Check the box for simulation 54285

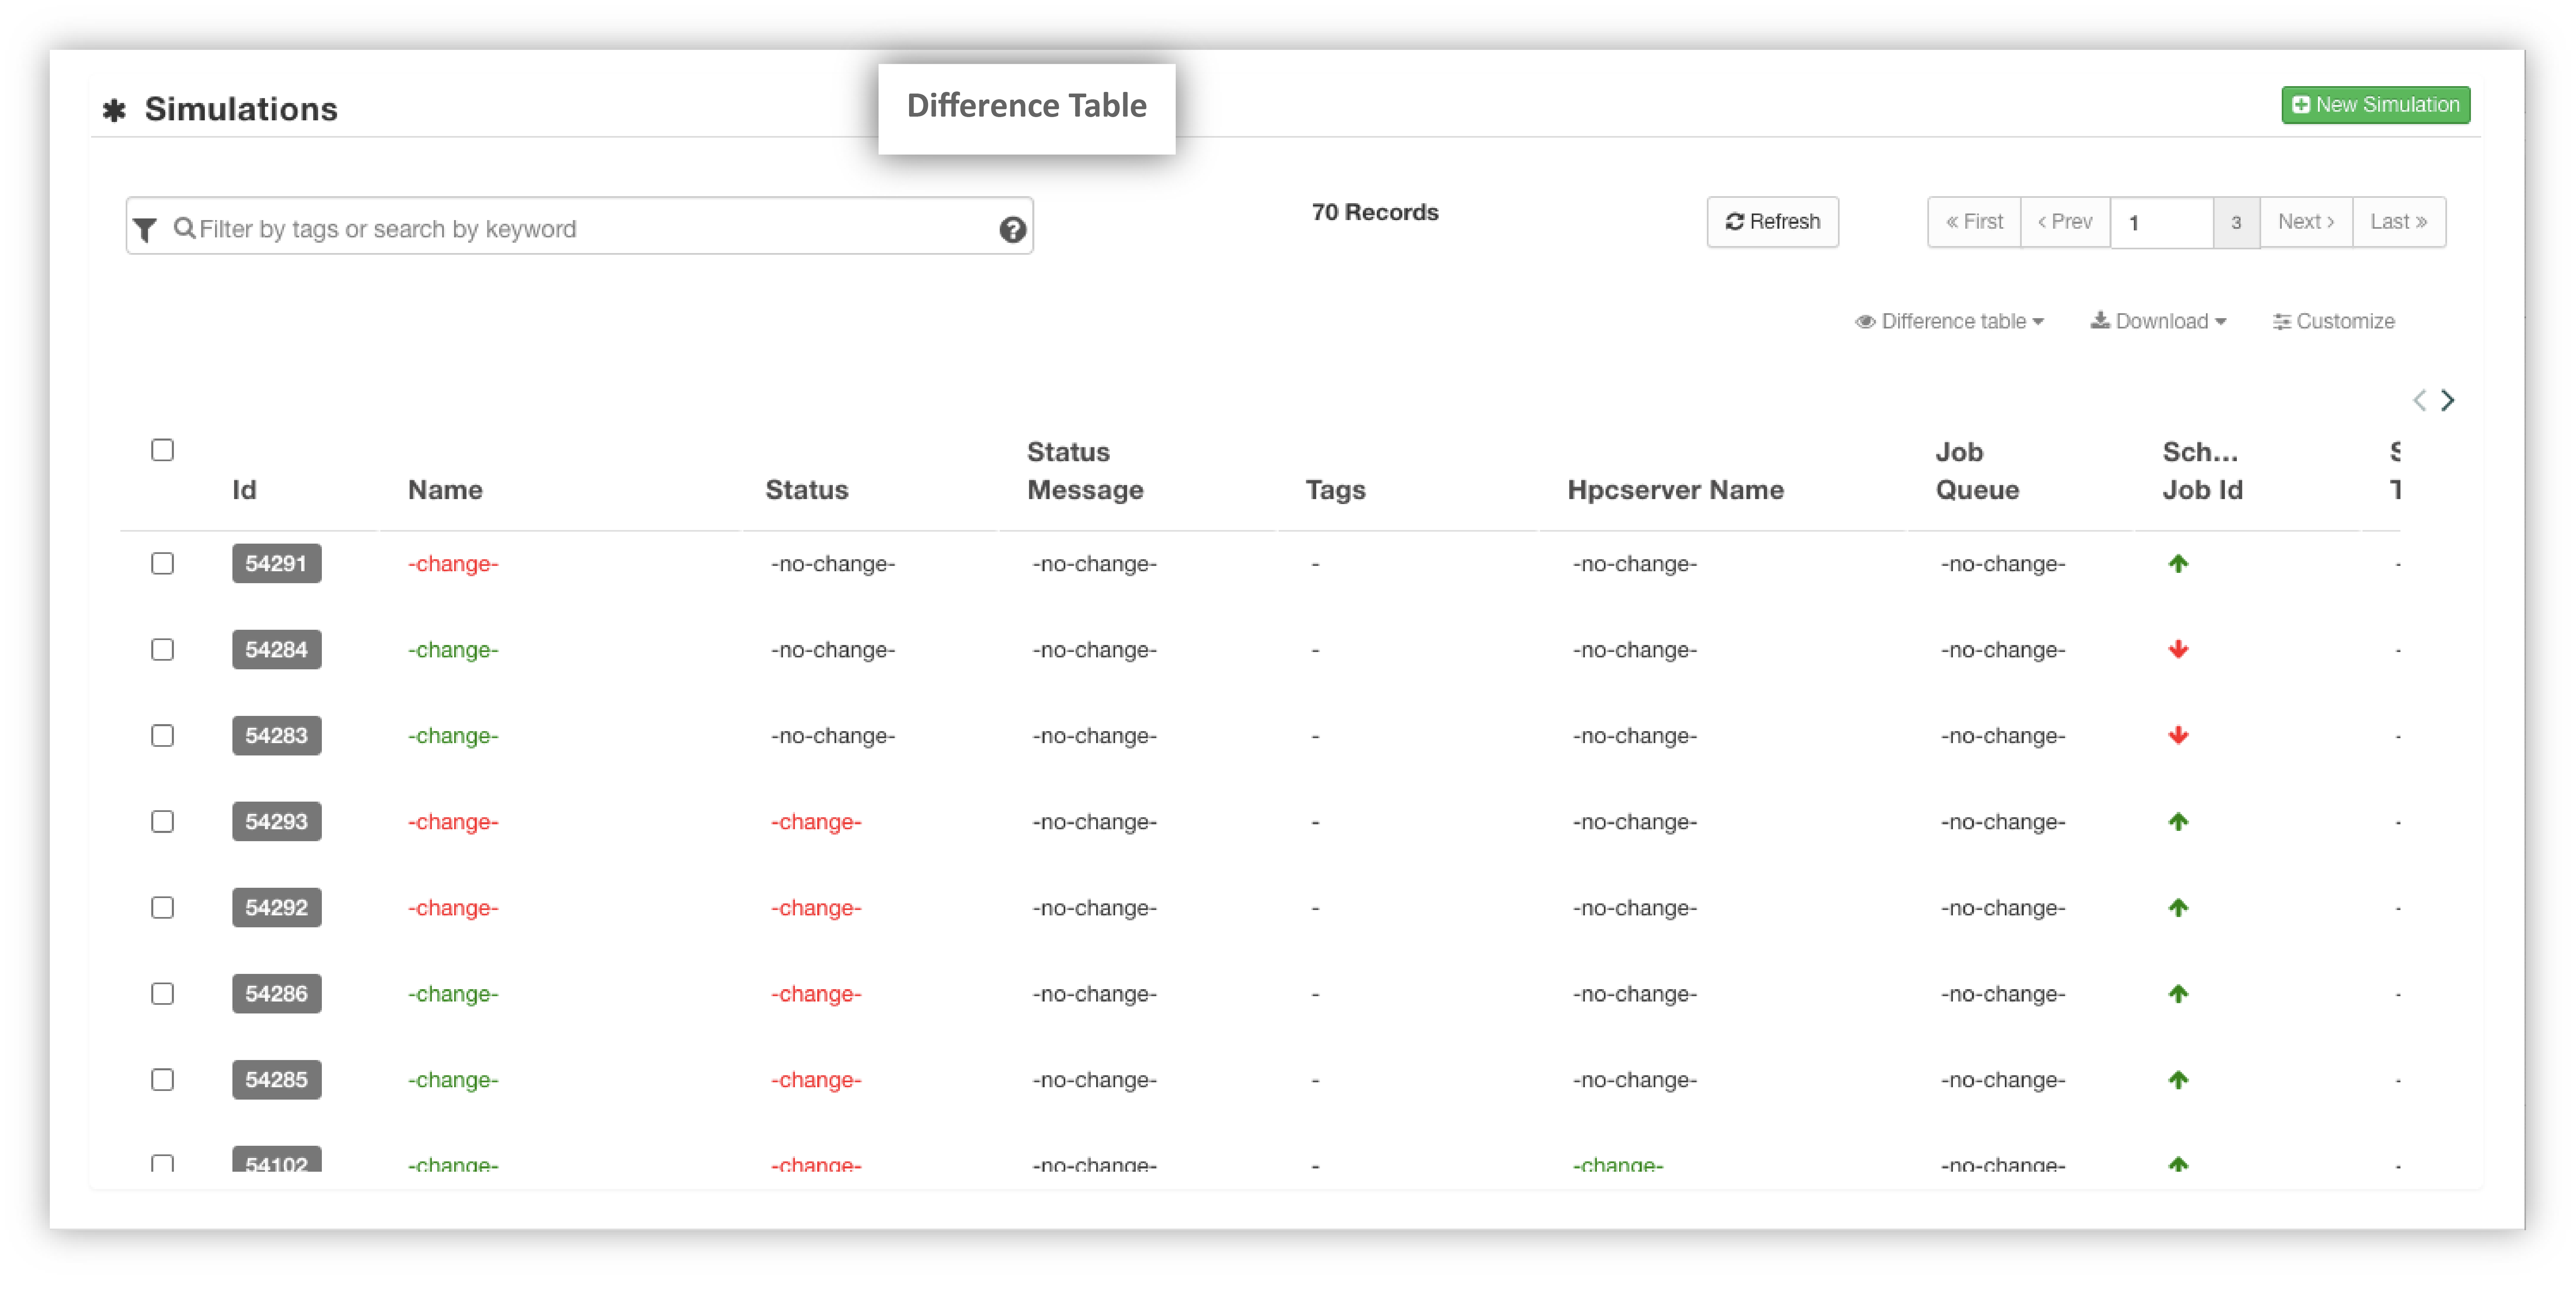click(x=162, y=1079)
